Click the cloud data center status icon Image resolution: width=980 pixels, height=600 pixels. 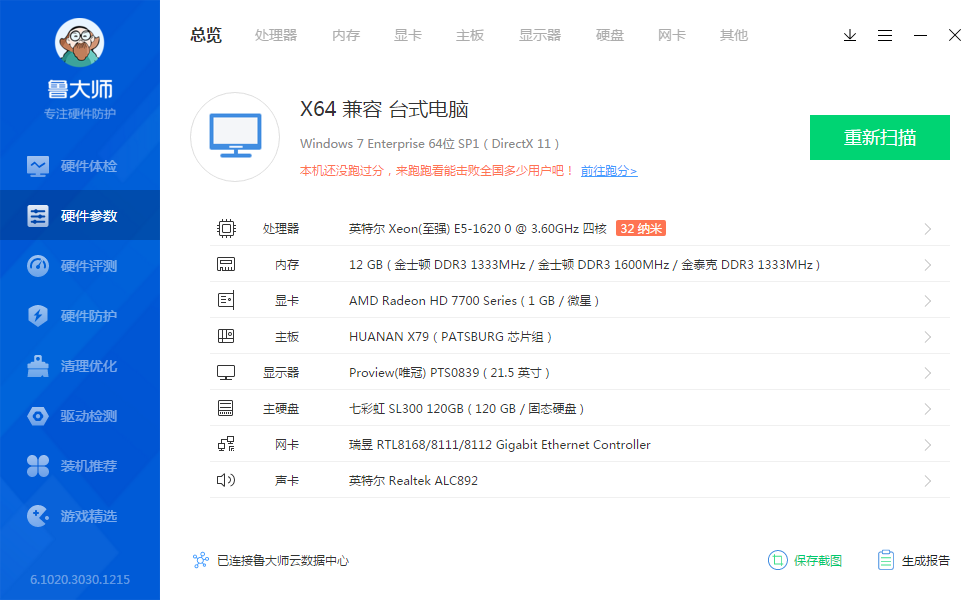coord(201,560)
